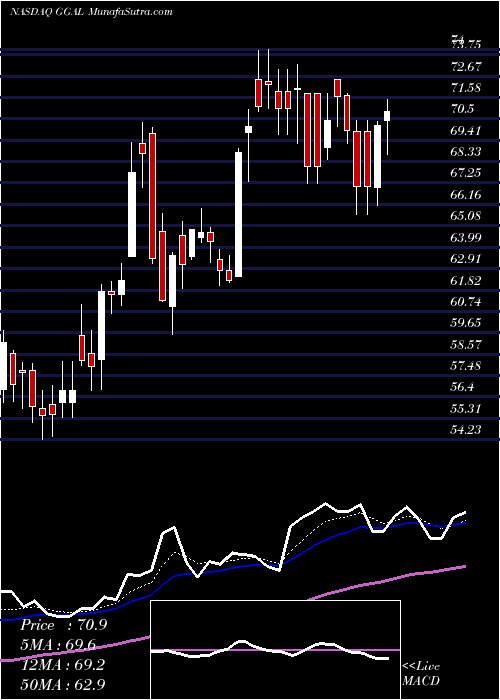Image resolution: width=500 pixels, height=700 pixels.
Task: Click the 60.74 axis value
Action: (467, 302)
